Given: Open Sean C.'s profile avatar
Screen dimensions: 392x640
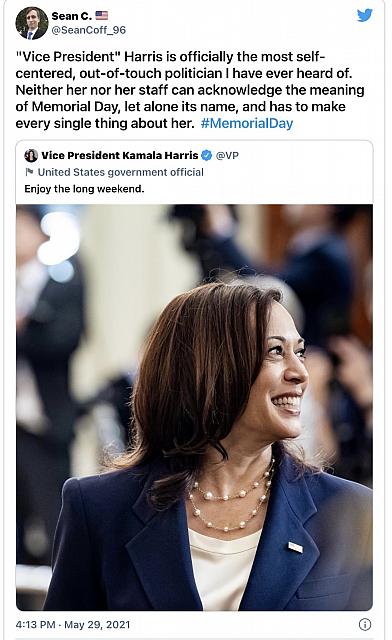Looking at the screenshot, I should click(32, 23).
